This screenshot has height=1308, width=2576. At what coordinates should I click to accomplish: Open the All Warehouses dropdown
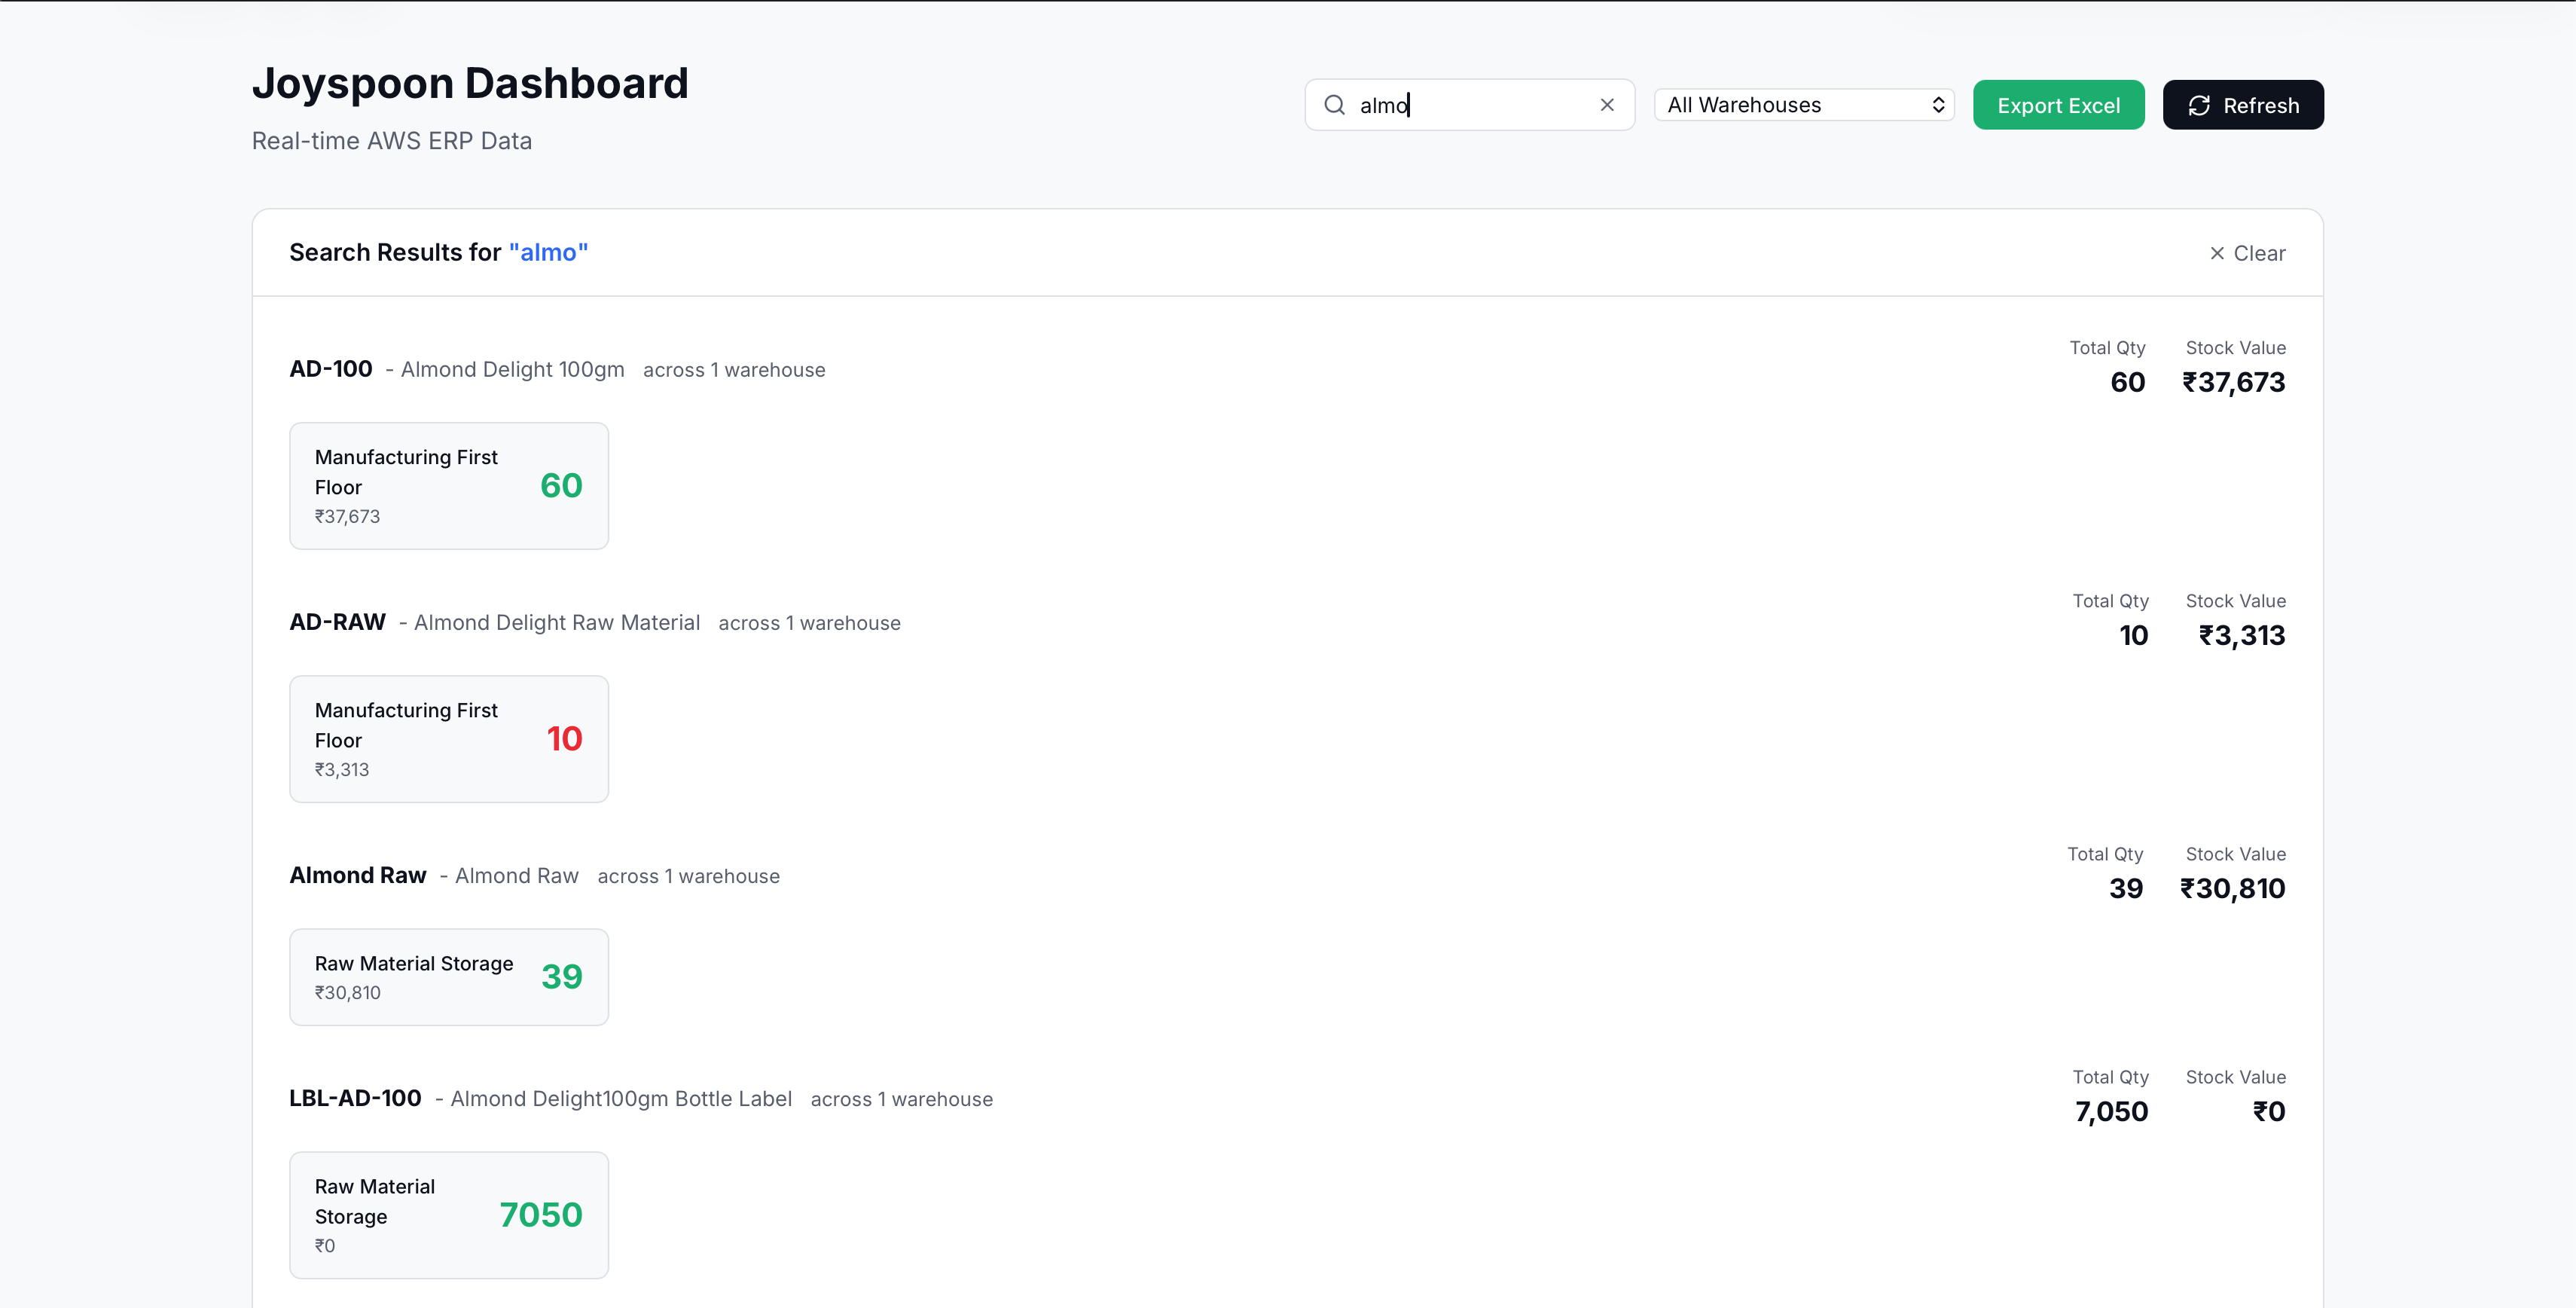(1804, 105)
